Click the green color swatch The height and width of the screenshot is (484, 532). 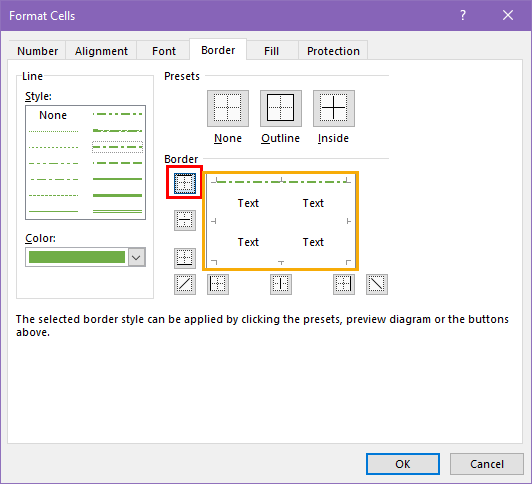77,257
